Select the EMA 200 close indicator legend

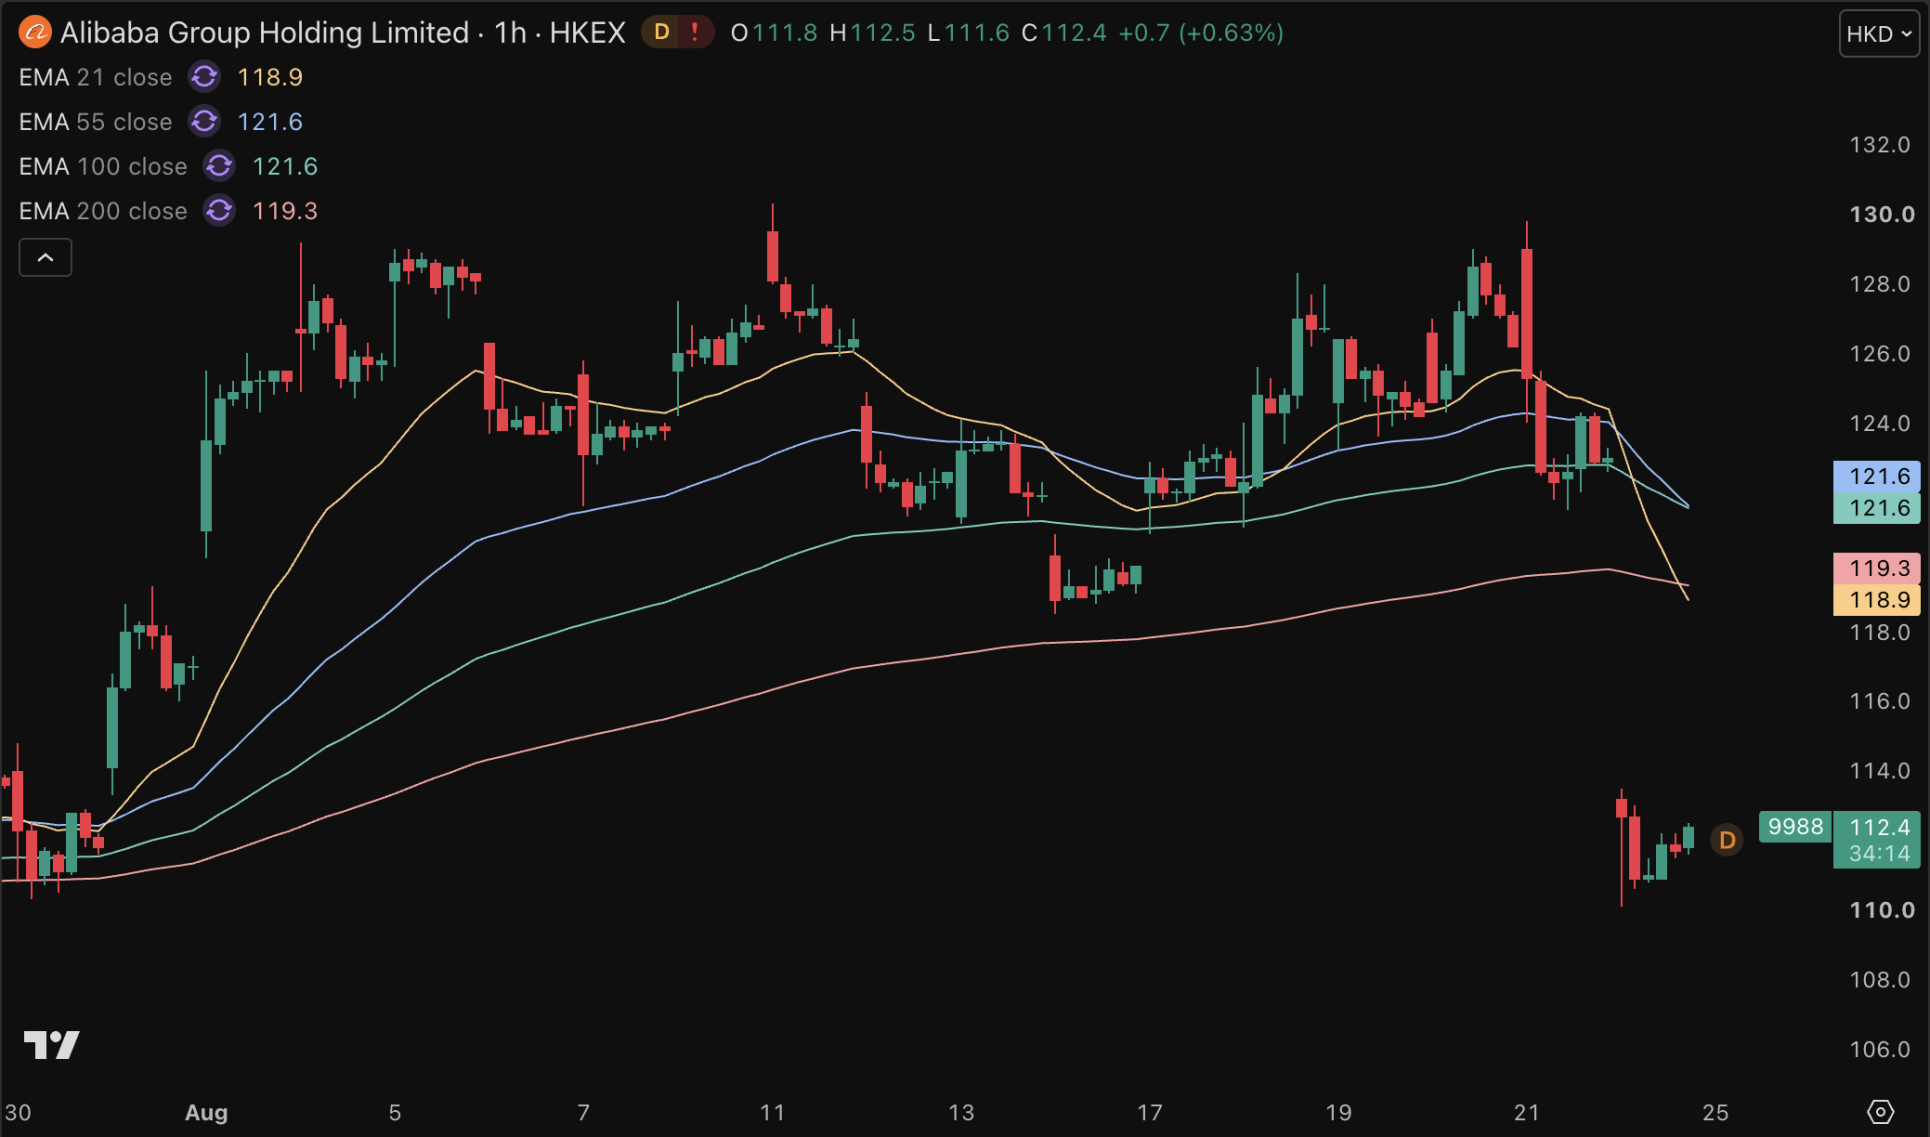point(103,211)
